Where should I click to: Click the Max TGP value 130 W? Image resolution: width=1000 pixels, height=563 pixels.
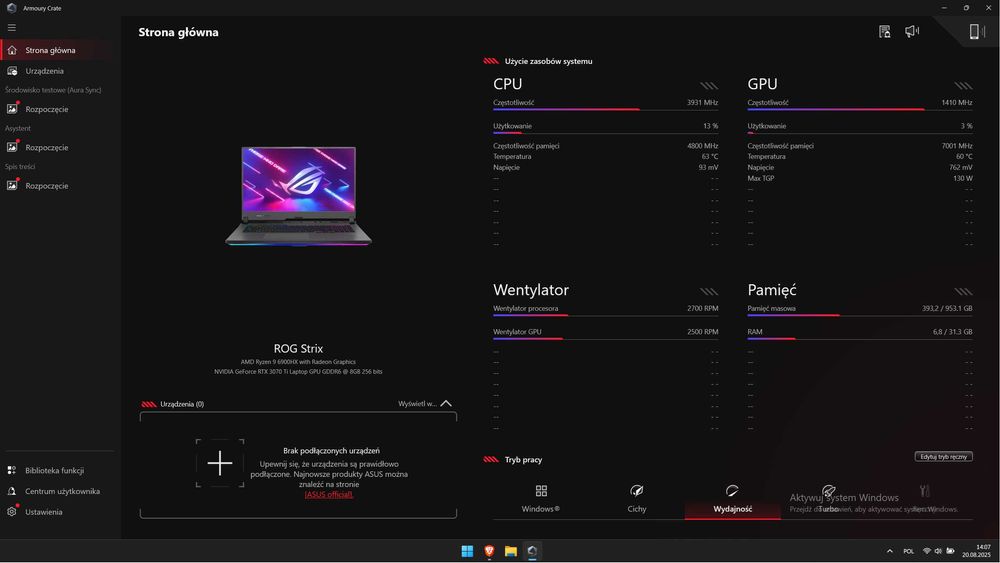click(963, 178)
